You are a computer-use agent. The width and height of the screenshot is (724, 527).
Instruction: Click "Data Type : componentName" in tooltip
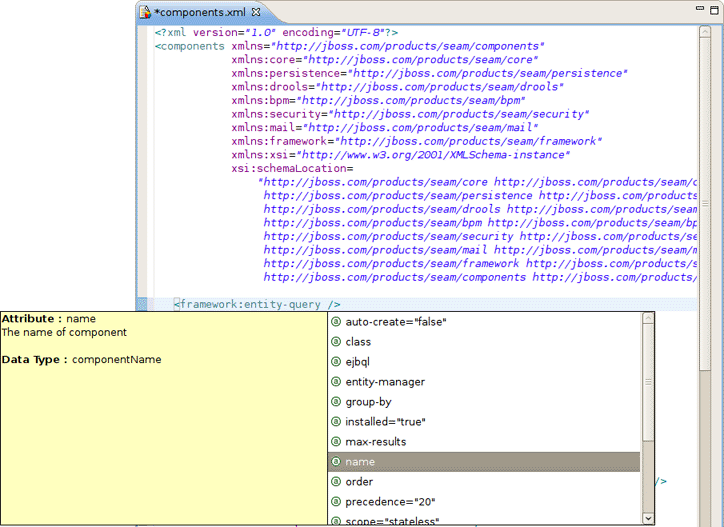[81, 359]
